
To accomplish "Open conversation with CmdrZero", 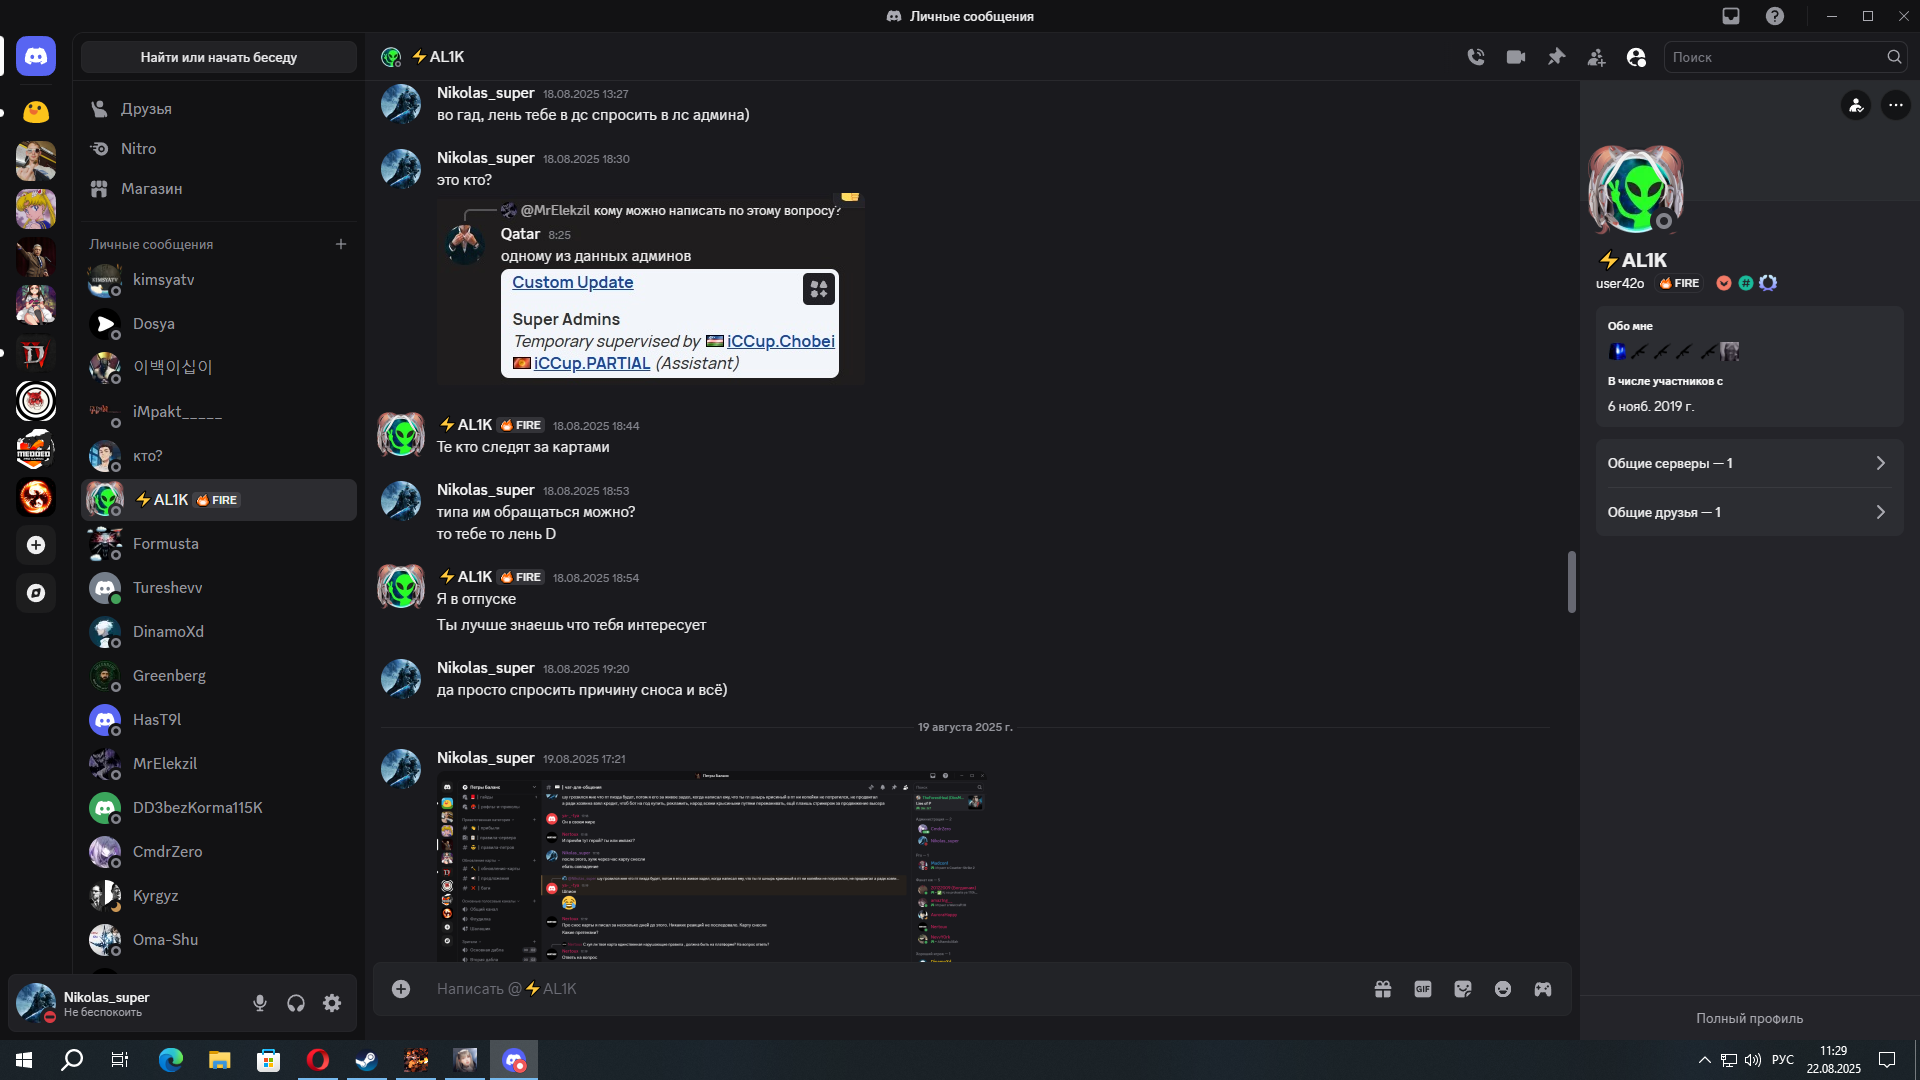I will pyautogui.click(x=219, y=852).
